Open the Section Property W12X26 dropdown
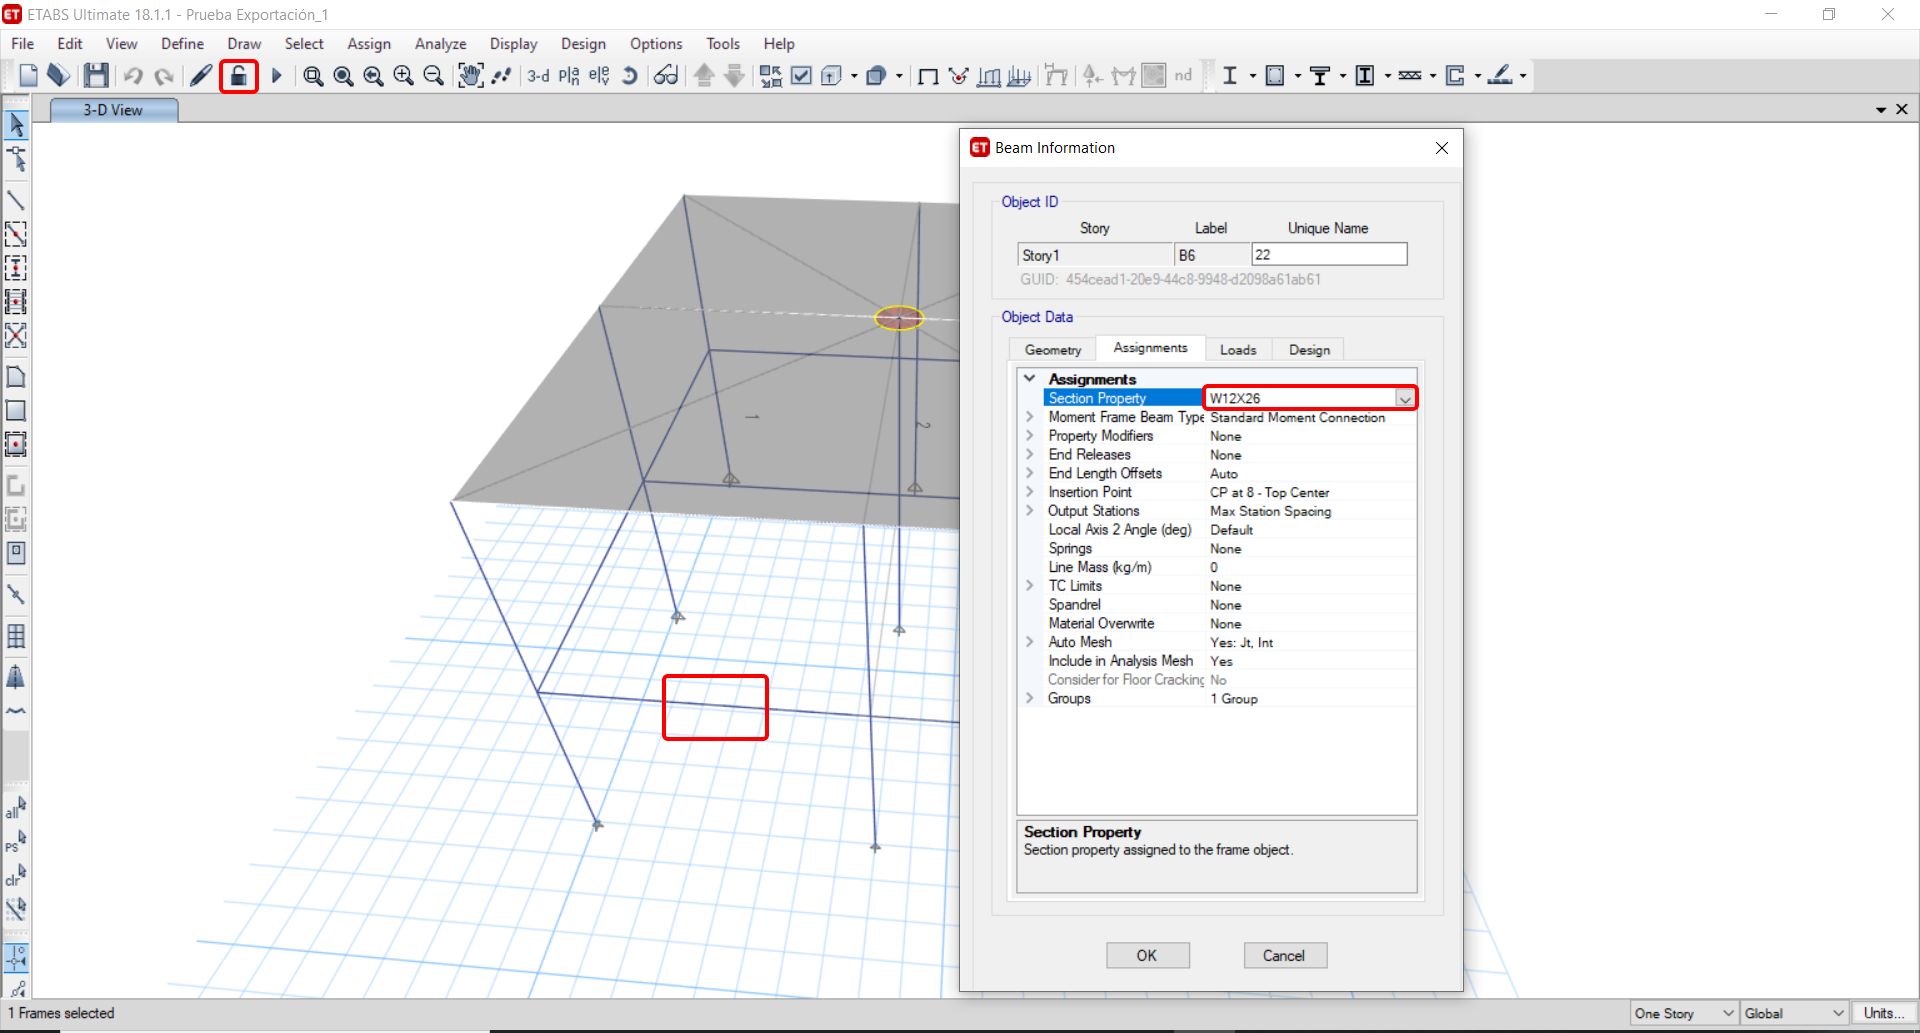Screen dimensions: 1920x1033 pyautogui.click(x=1404, y=399)
